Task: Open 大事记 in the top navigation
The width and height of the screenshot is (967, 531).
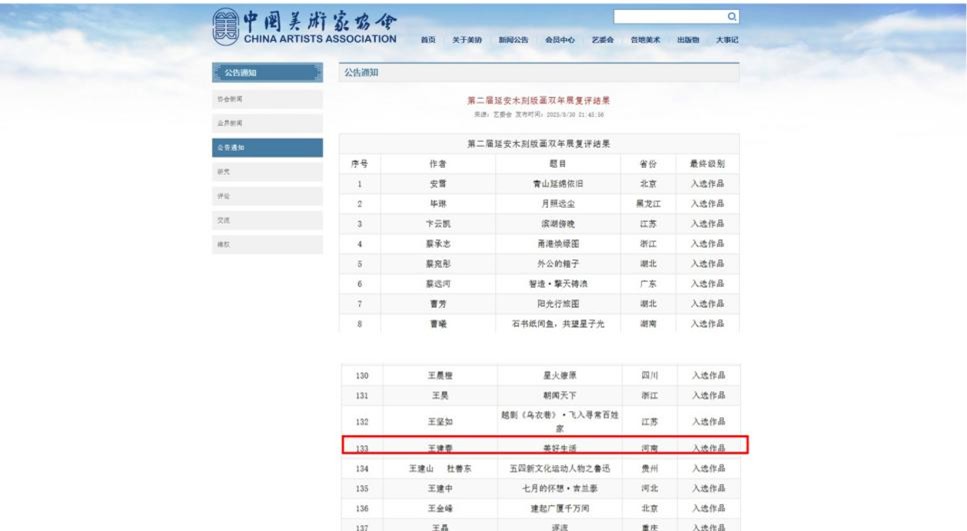Action: [727, 40]
